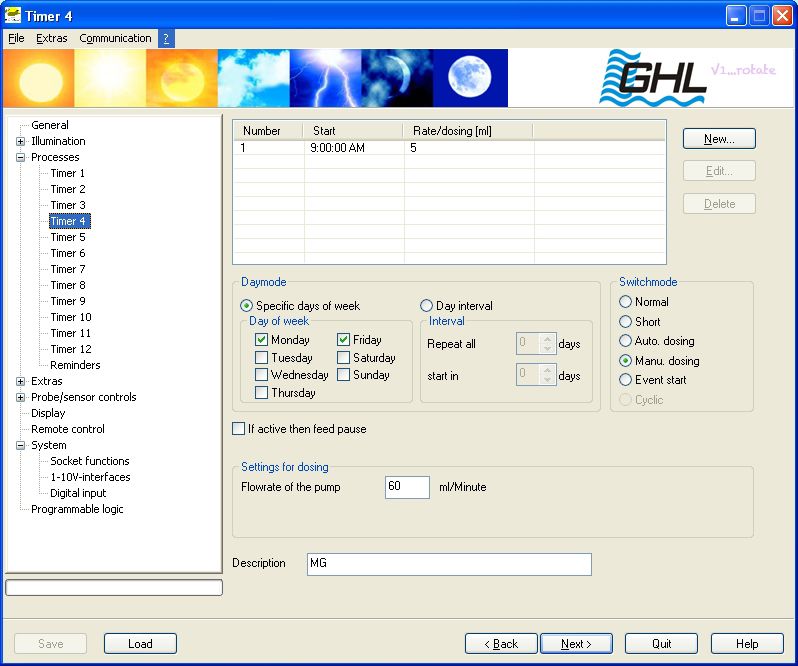This screenshot has height=666, width=798.
Task: Click the crescent moon image in banner
Action: click(x=397, y=78)
